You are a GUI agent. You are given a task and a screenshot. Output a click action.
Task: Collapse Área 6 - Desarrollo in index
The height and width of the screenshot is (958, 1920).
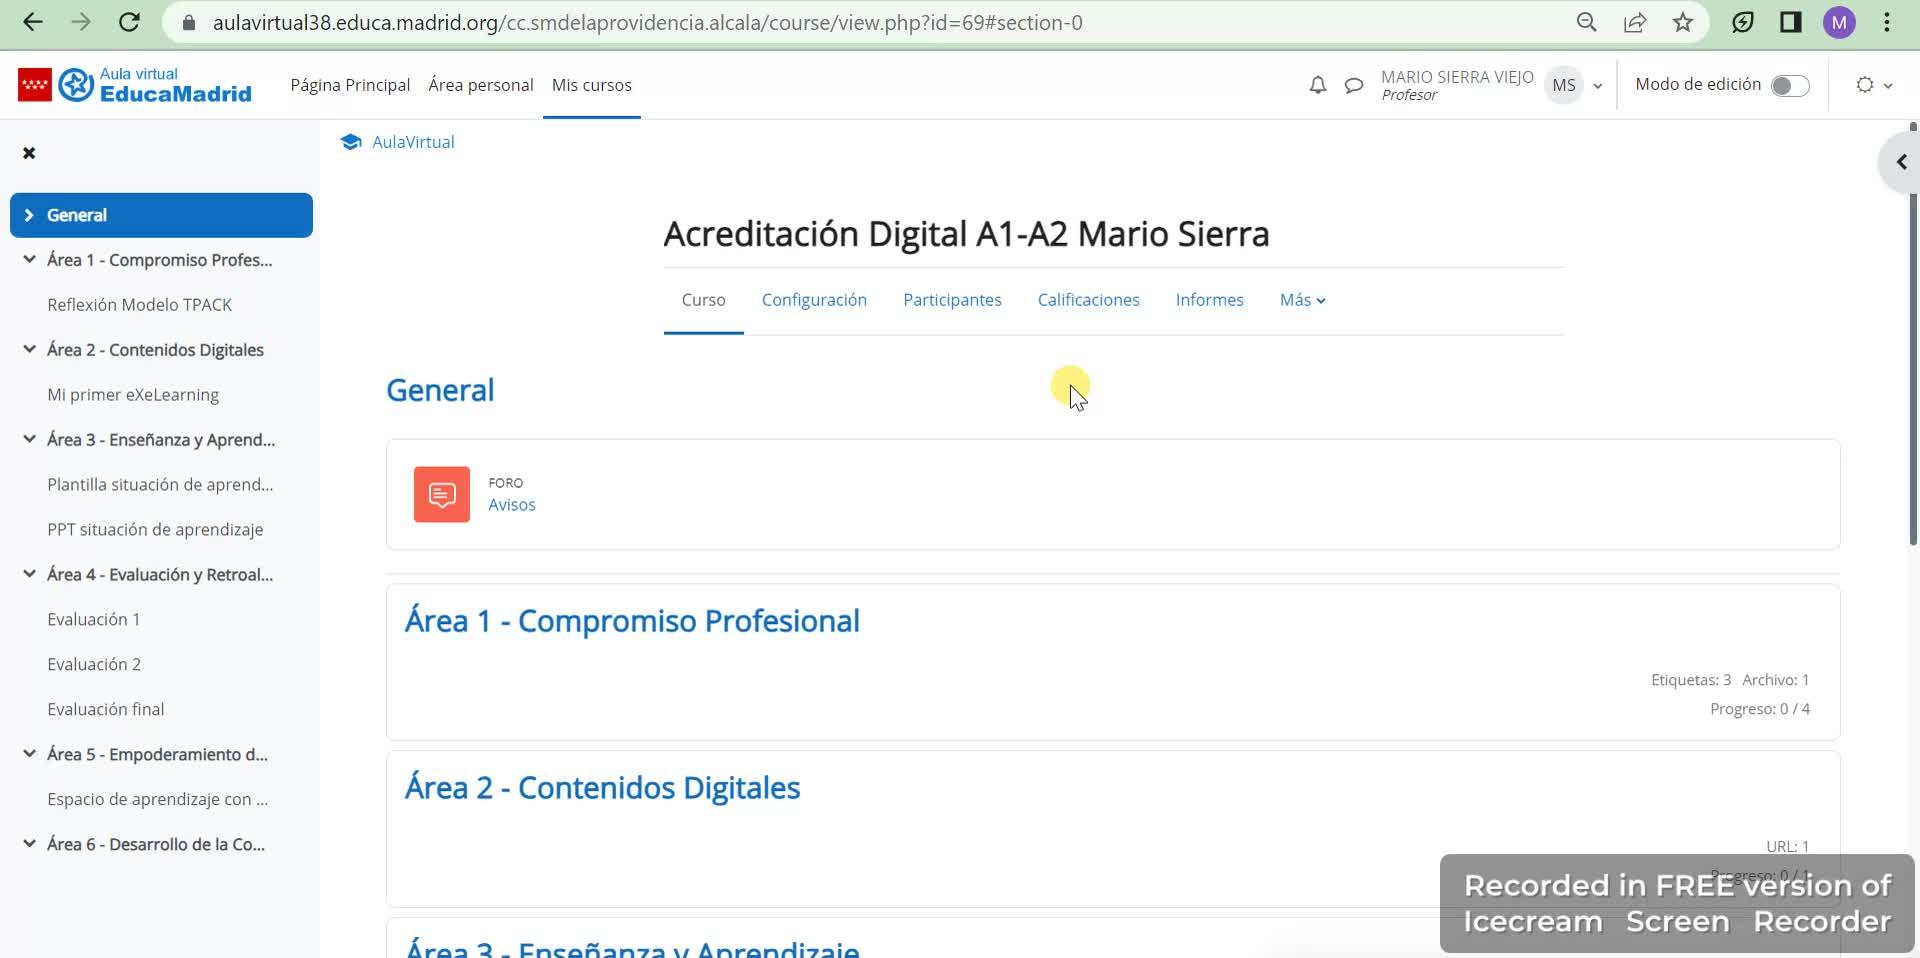(x=29, y=844)
